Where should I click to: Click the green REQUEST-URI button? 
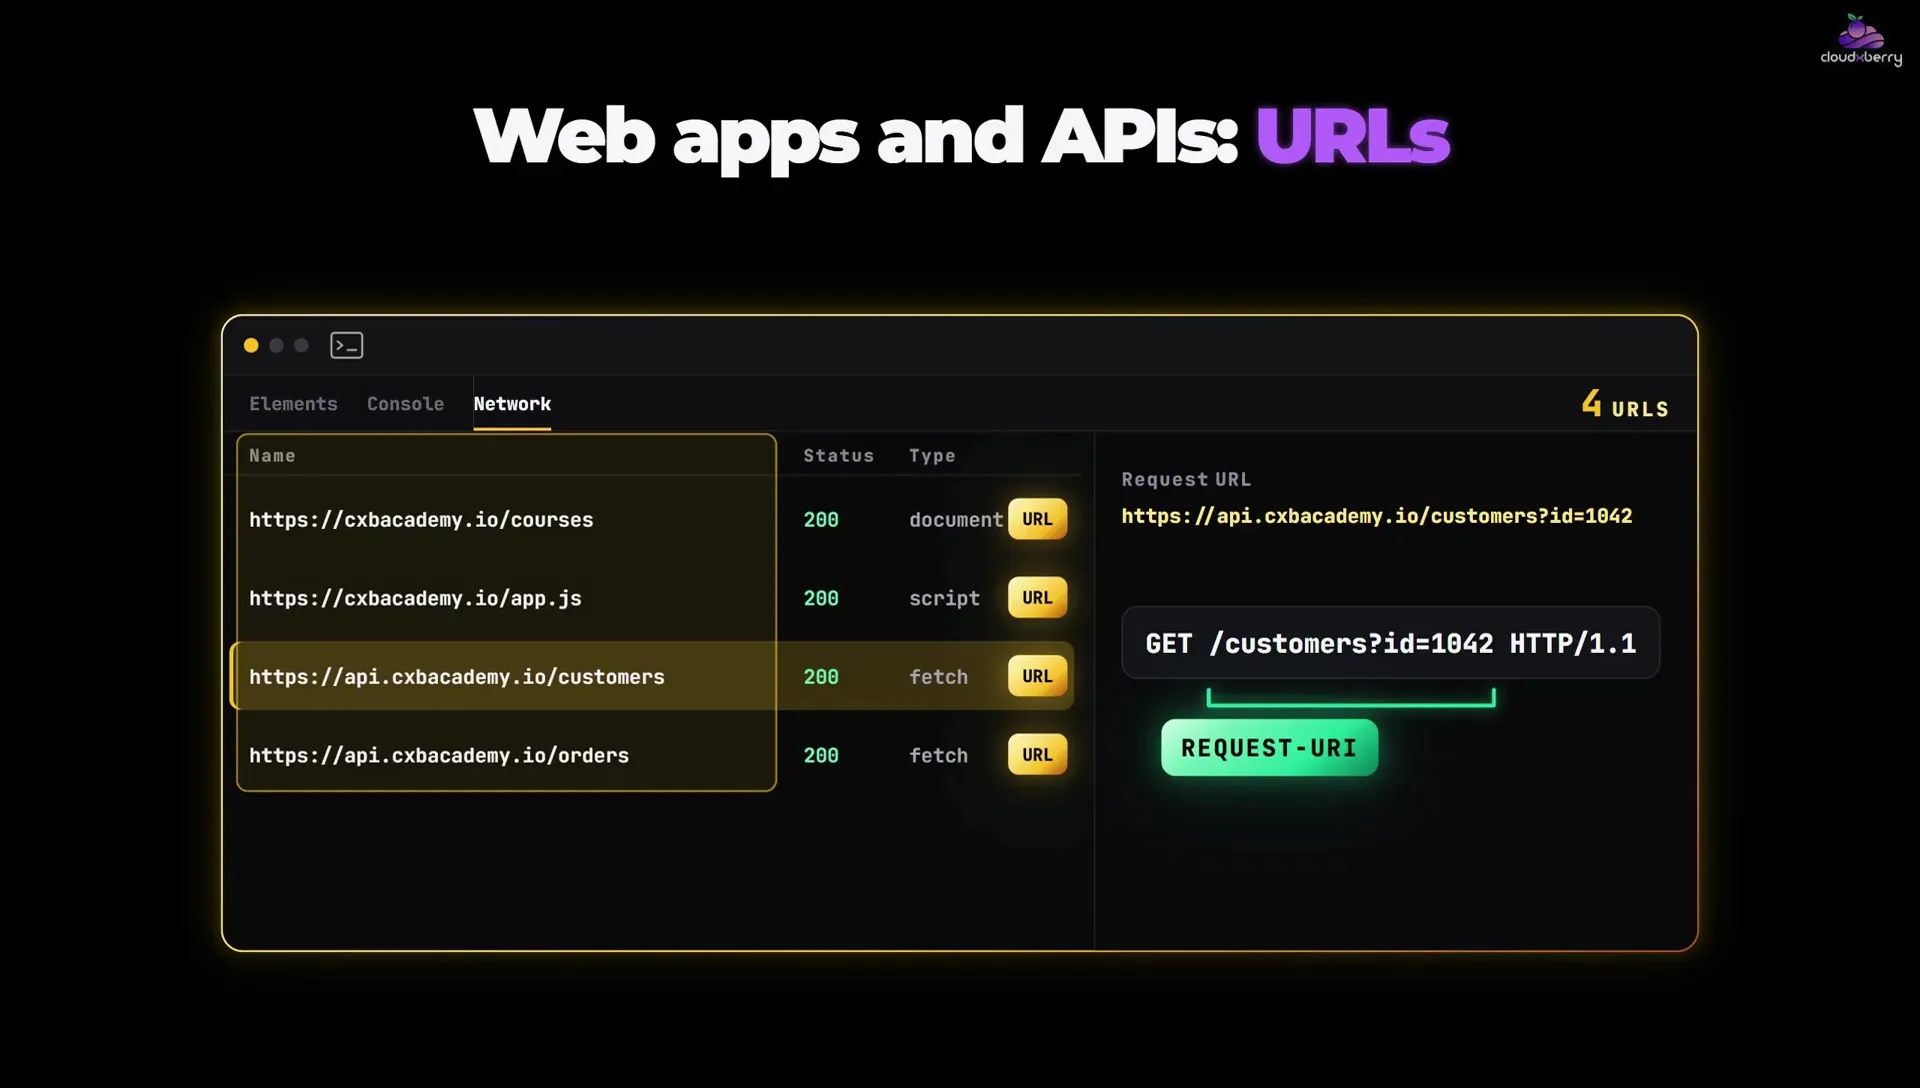1269,748
